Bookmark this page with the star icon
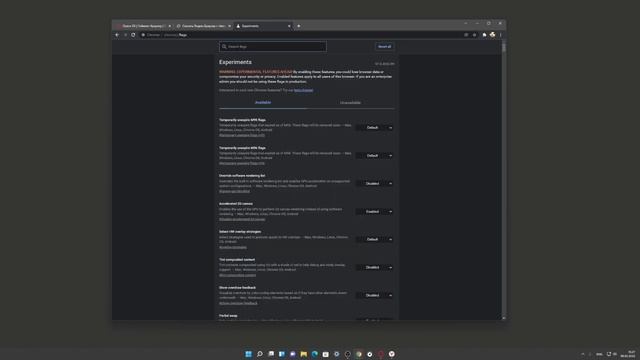 point(474,35)
